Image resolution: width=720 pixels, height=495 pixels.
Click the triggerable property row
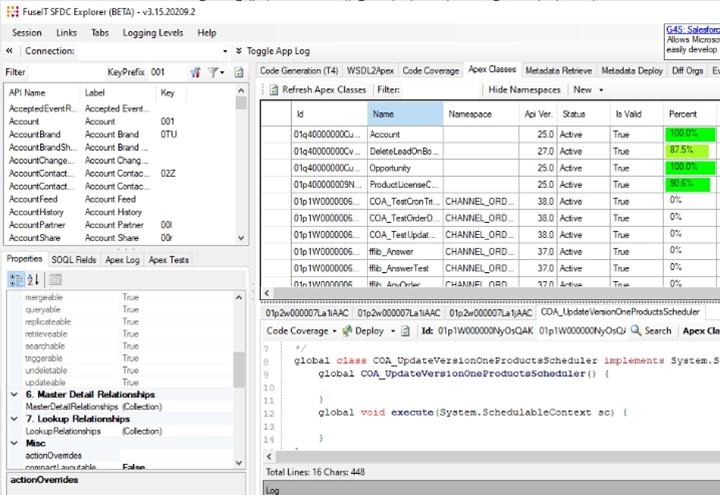[120, 358]
